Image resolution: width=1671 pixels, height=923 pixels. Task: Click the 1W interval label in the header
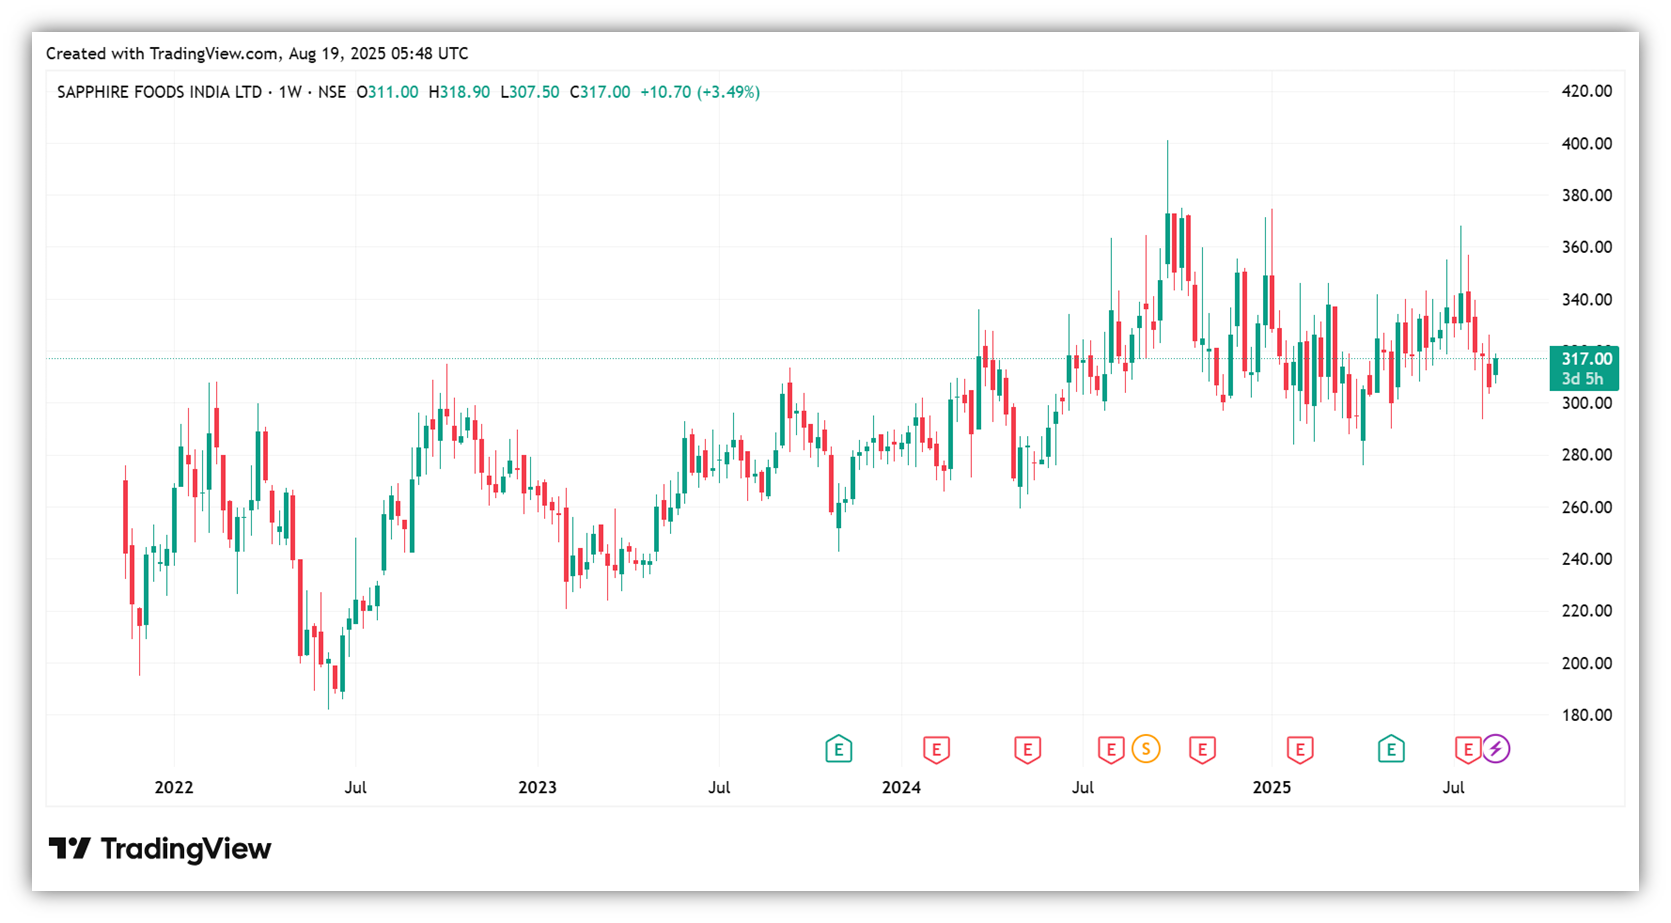tap(290, 92)
